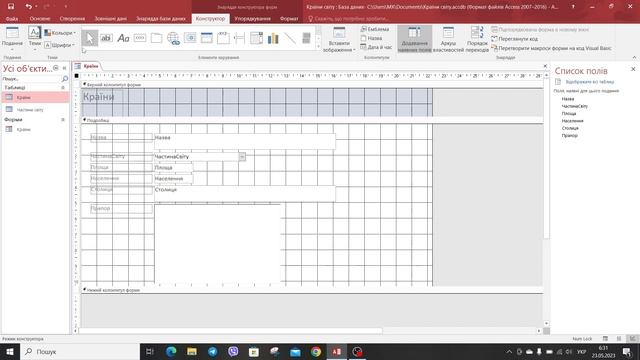Screen dimensions: 640x360
Task: Collapse the Форми group
Action: pyautogui.click(x=63, y=120)
